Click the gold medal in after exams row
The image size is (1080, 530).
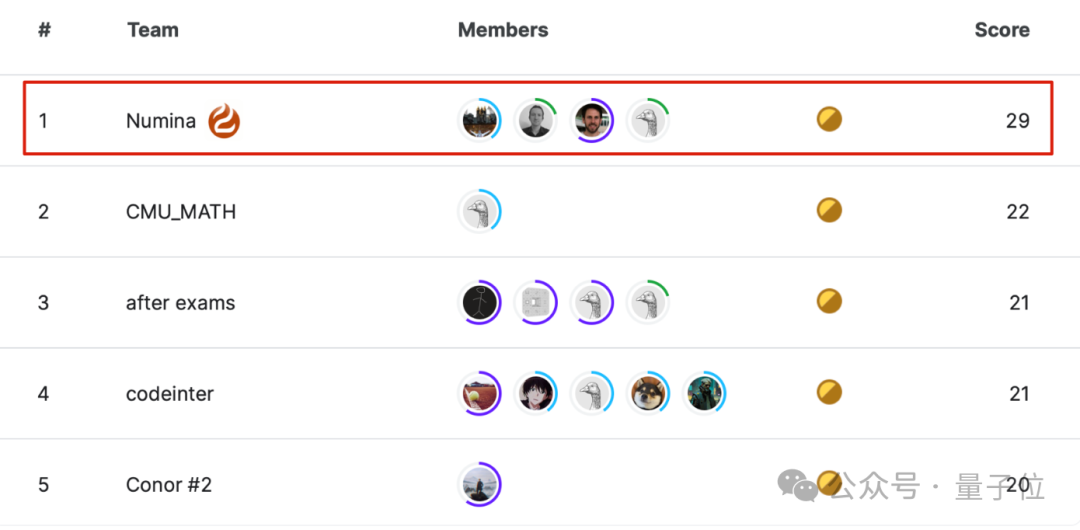pos(829,301)
